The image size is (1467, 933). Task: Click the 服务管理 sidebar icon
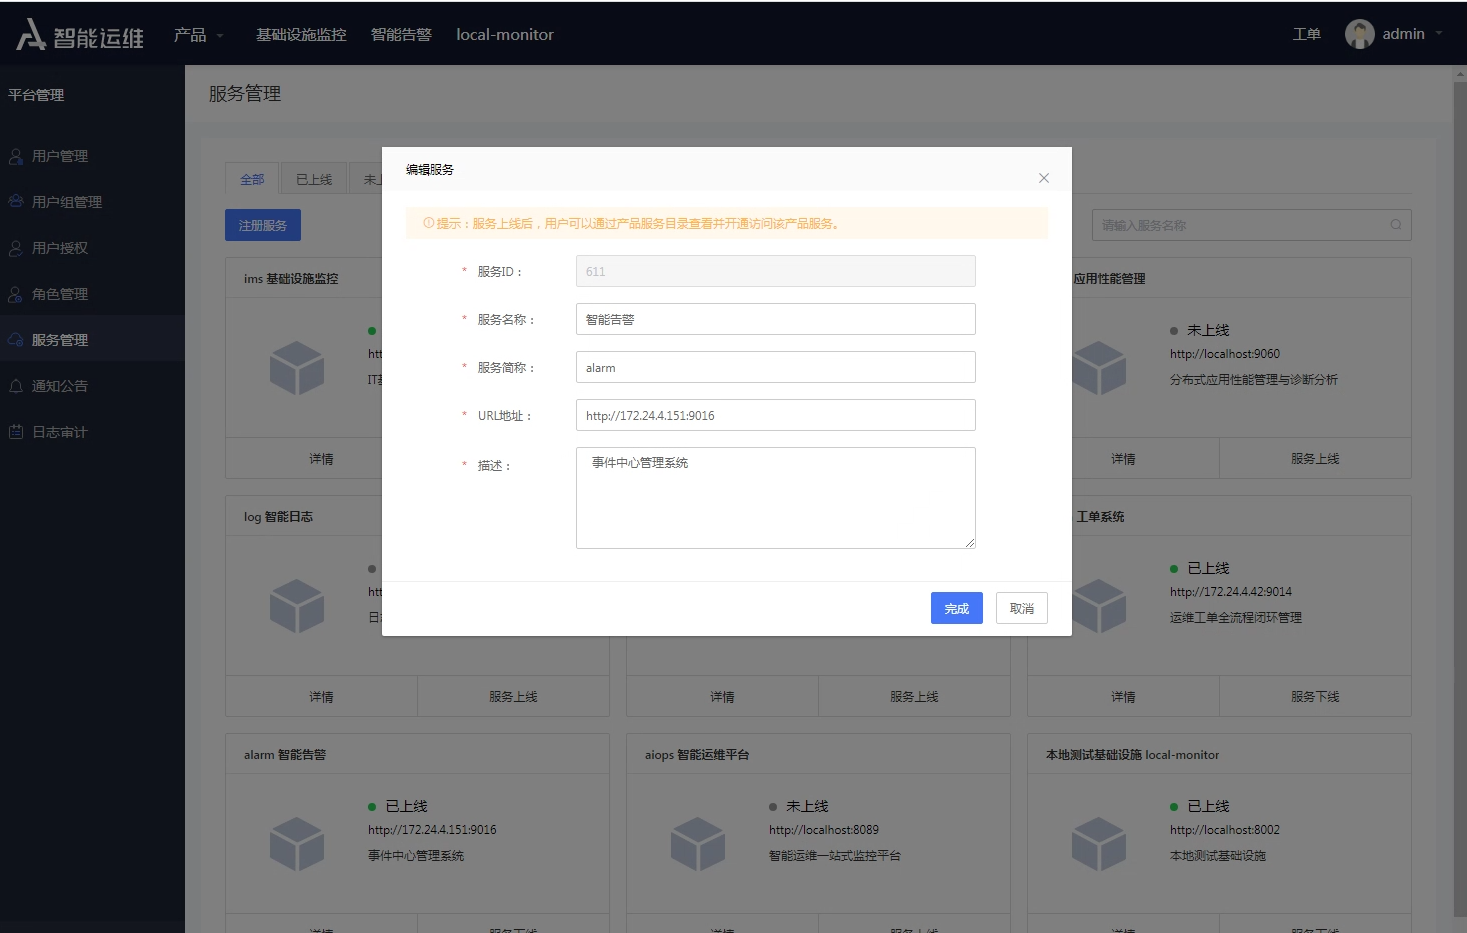click(x=16, y=340)
